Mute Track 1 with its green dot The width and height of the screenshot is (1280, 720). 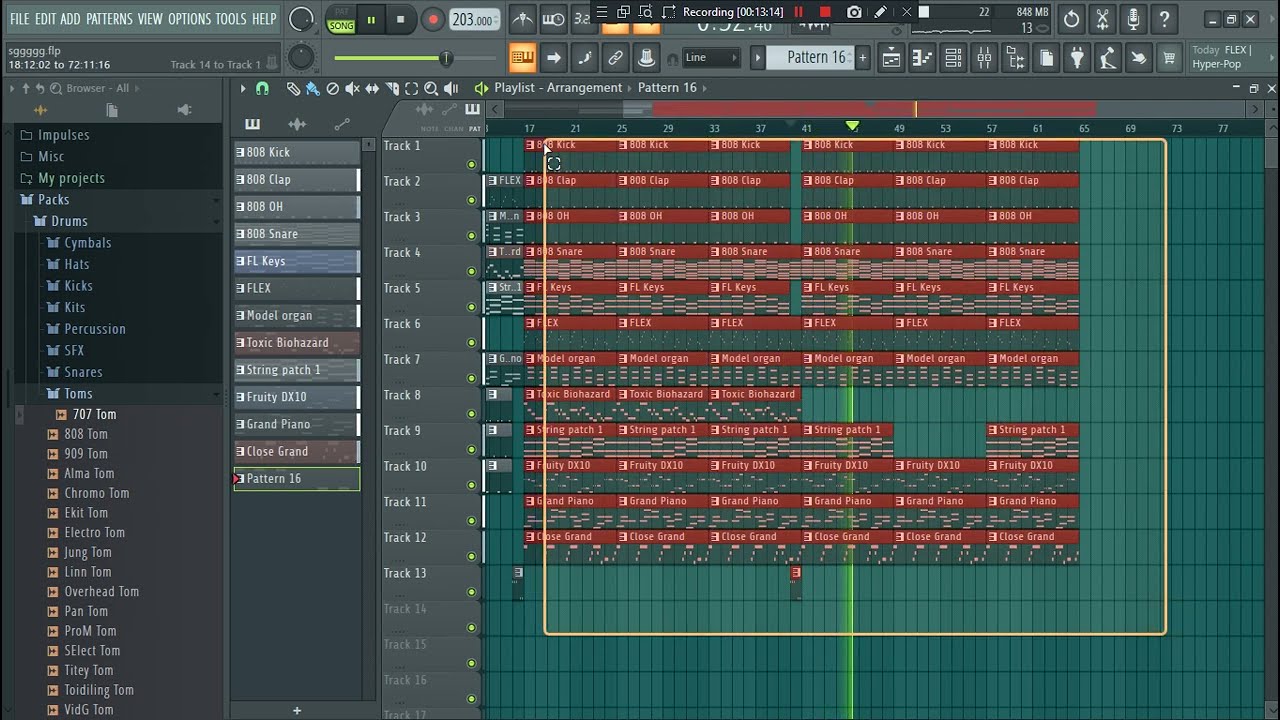[472, 164]
